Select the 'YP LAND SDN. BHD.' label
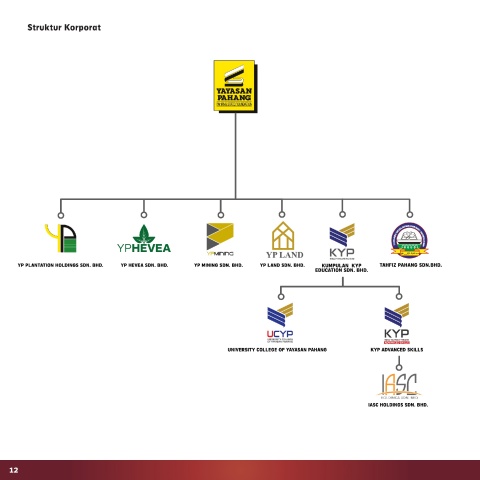The image size is (480, 480). [282, 265]
